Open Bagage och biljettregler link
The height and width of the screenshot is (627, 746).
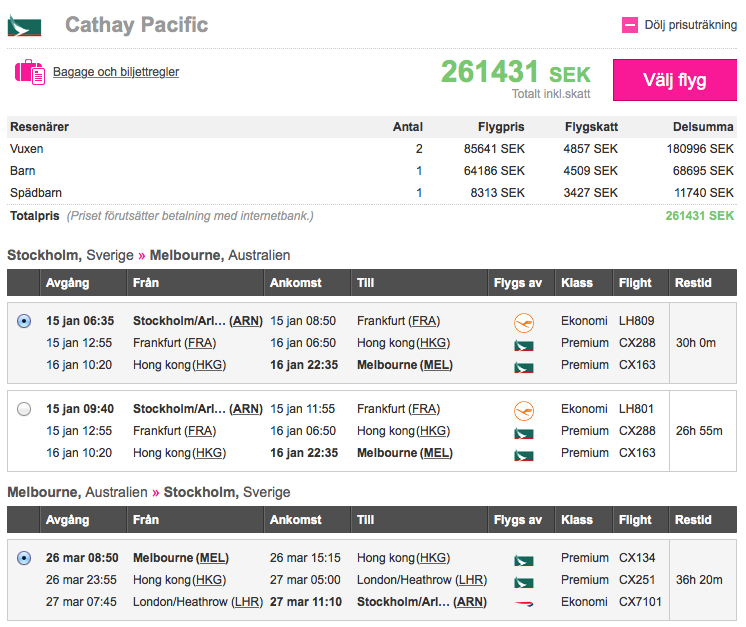coord(116,72)
